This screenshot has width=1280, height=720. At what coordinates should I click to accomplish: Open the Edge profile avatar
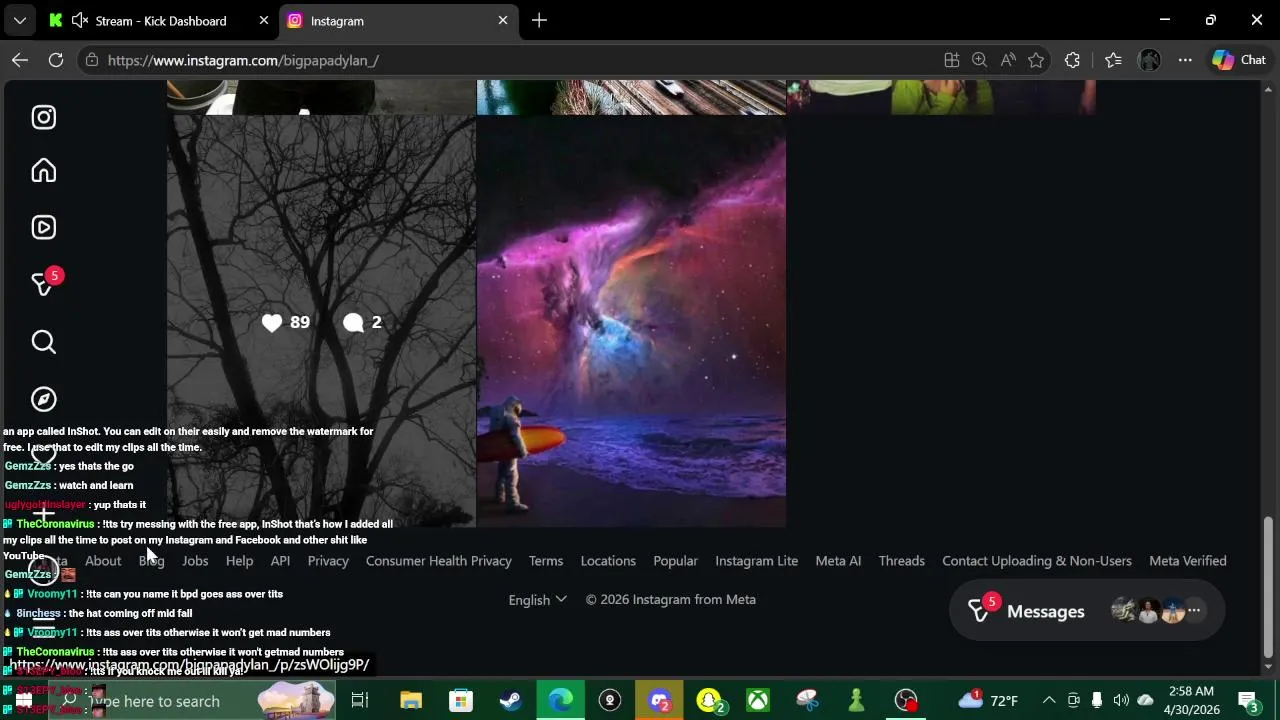tap(1149, 60)
